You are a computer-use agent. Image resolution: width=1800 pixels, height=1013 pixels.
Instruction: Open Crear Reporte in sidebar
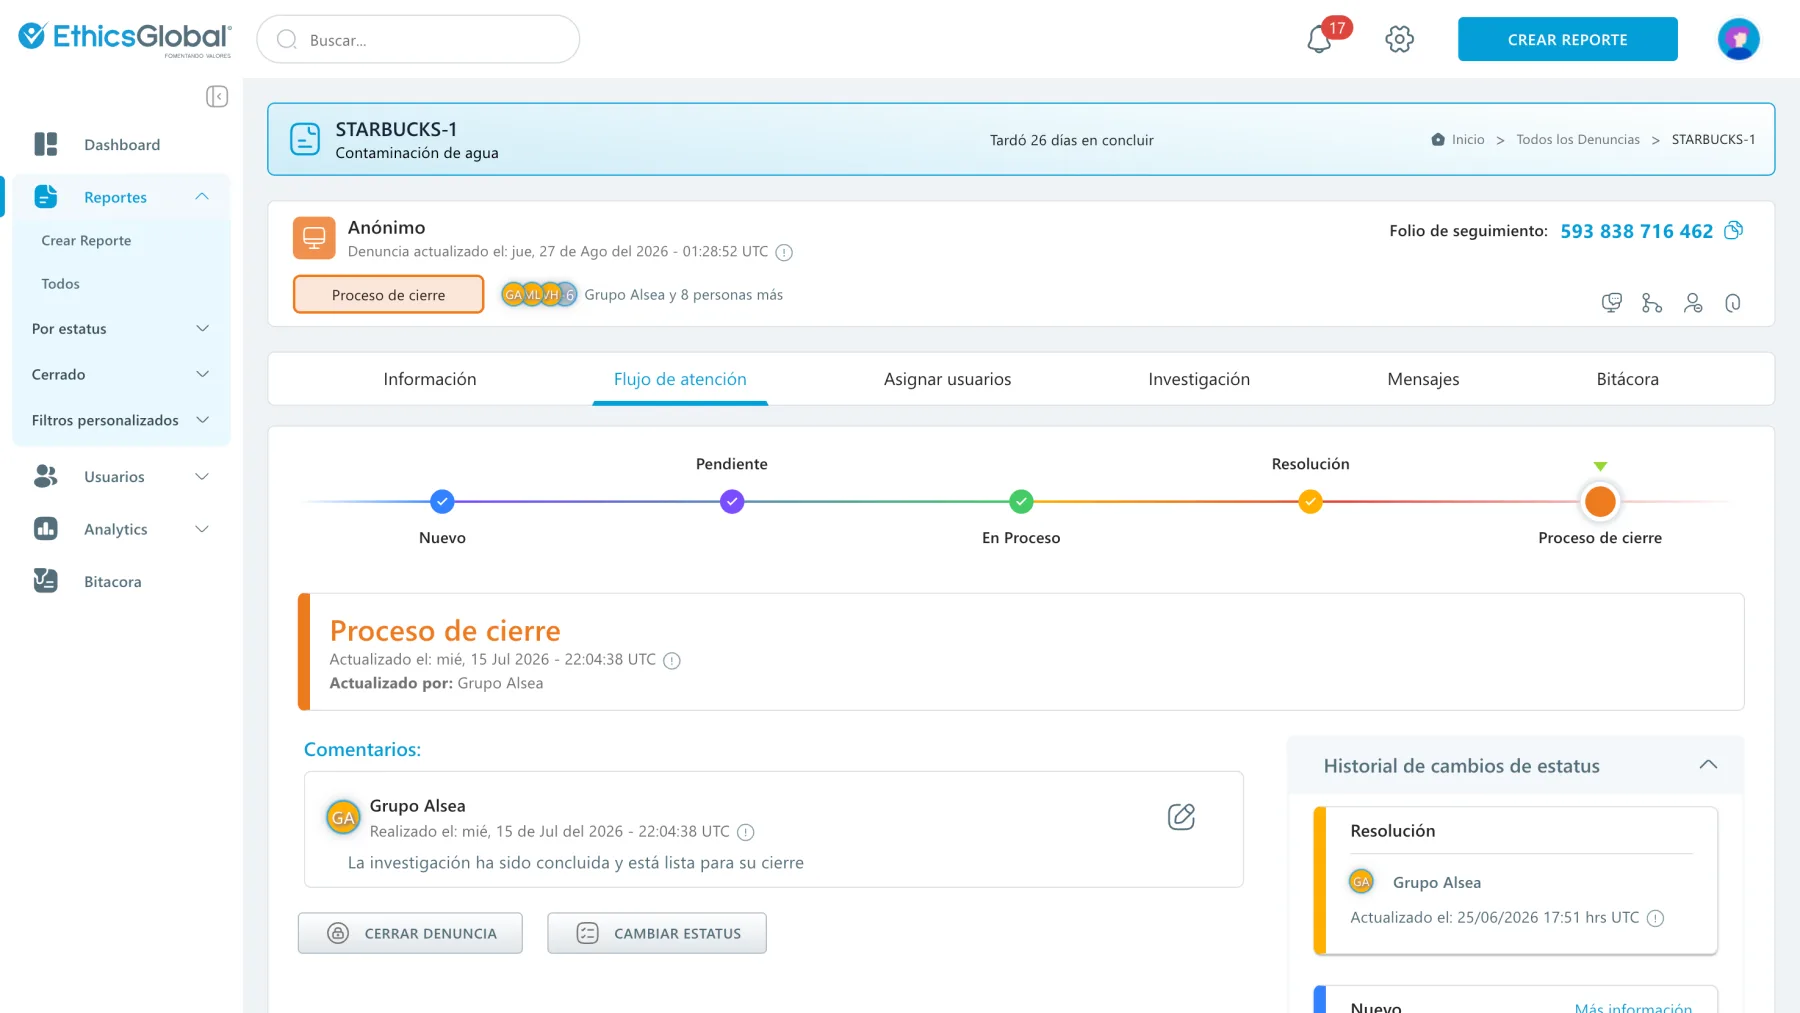[86, 240]
